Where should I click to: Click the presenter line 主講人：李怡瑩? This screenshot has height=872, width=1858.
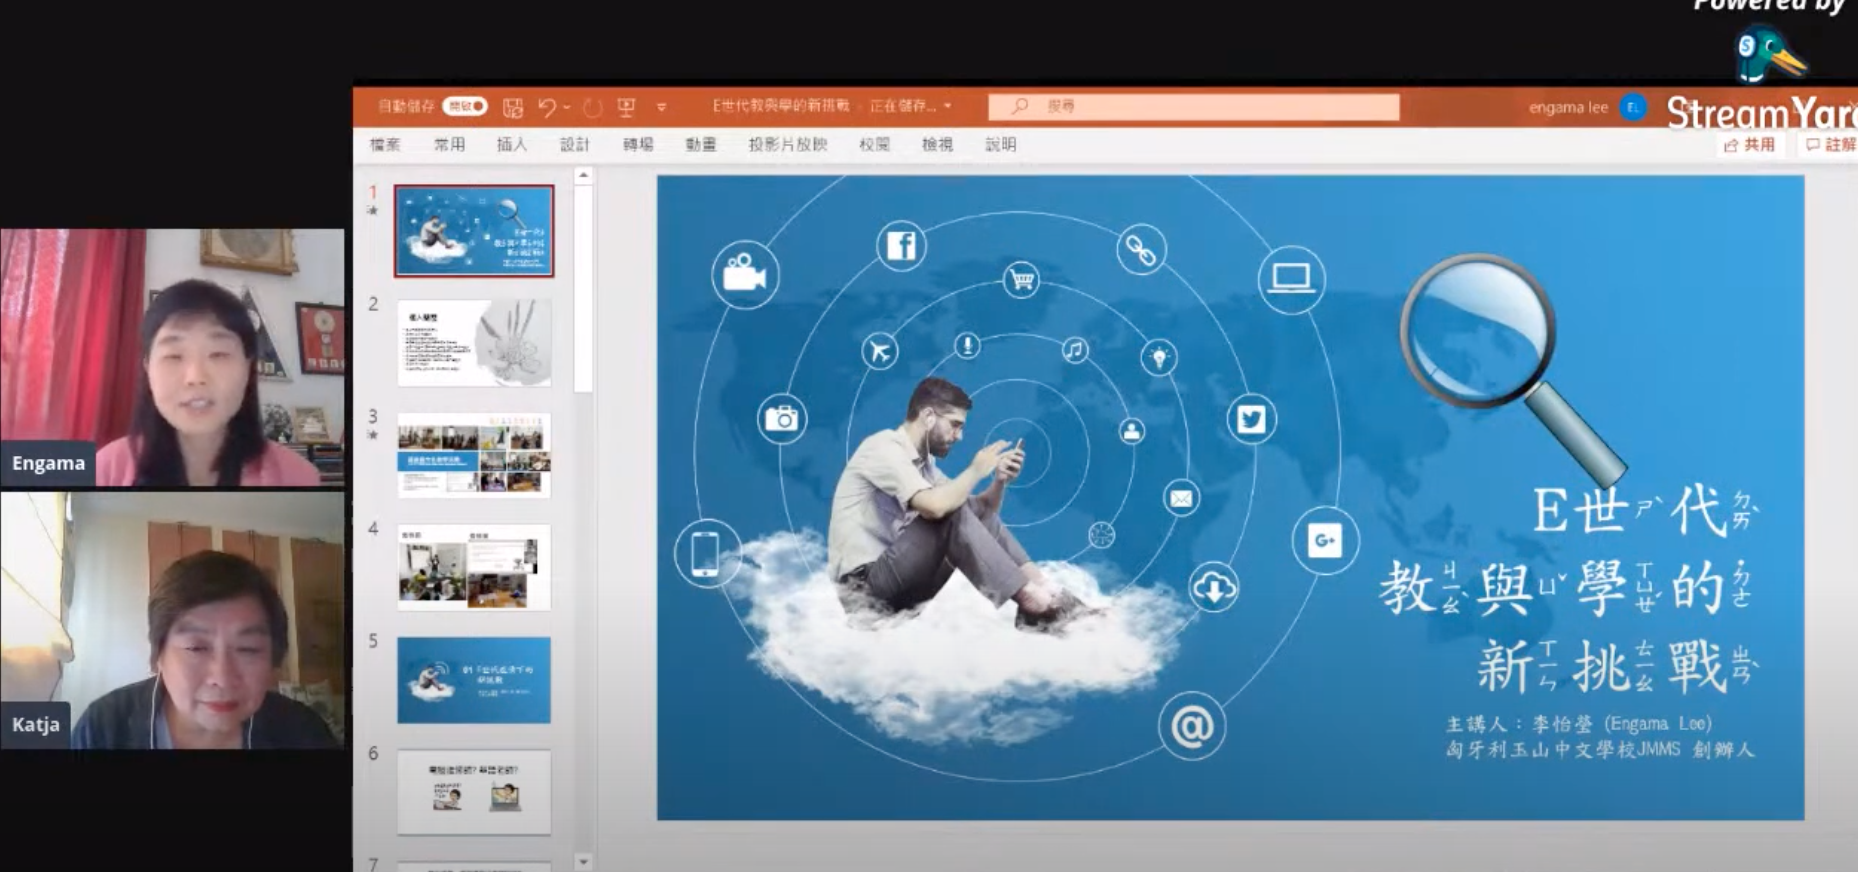point(1579,723)
